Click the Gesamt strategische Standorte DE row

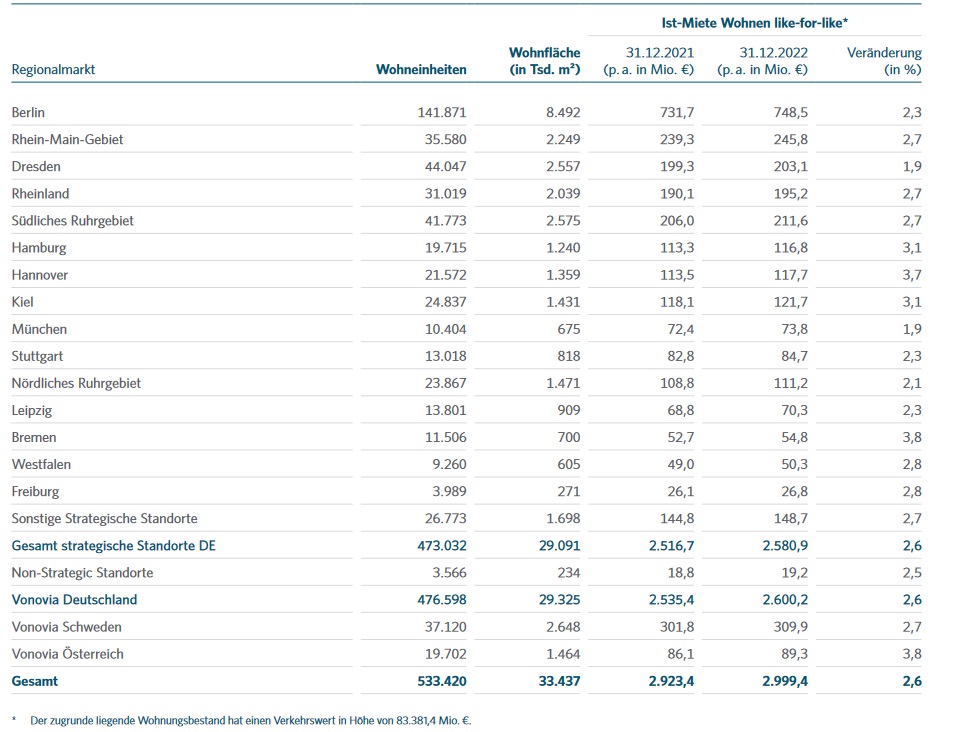pyautogui.click(x=113, y=546)
